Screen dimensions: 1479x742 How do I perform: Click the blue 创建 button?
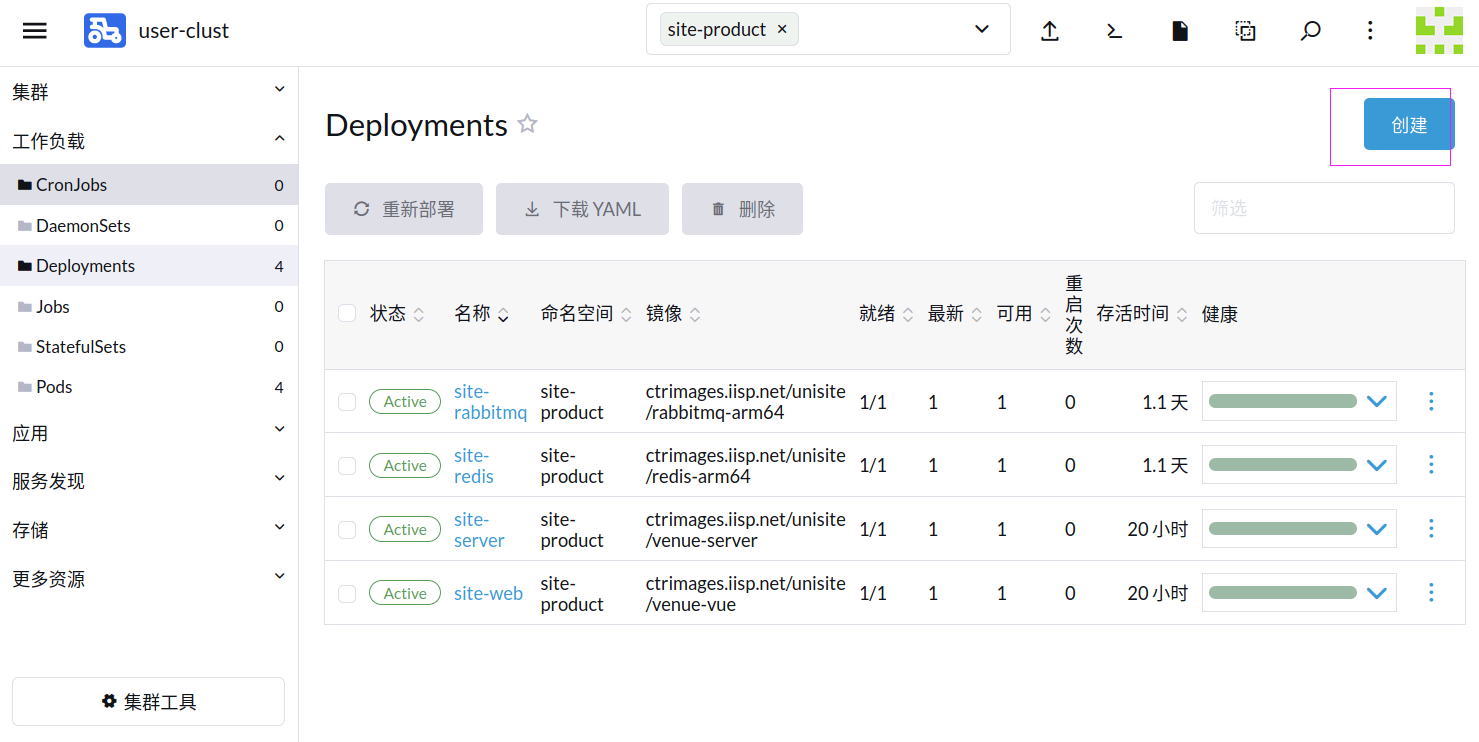pos(1408,125)
